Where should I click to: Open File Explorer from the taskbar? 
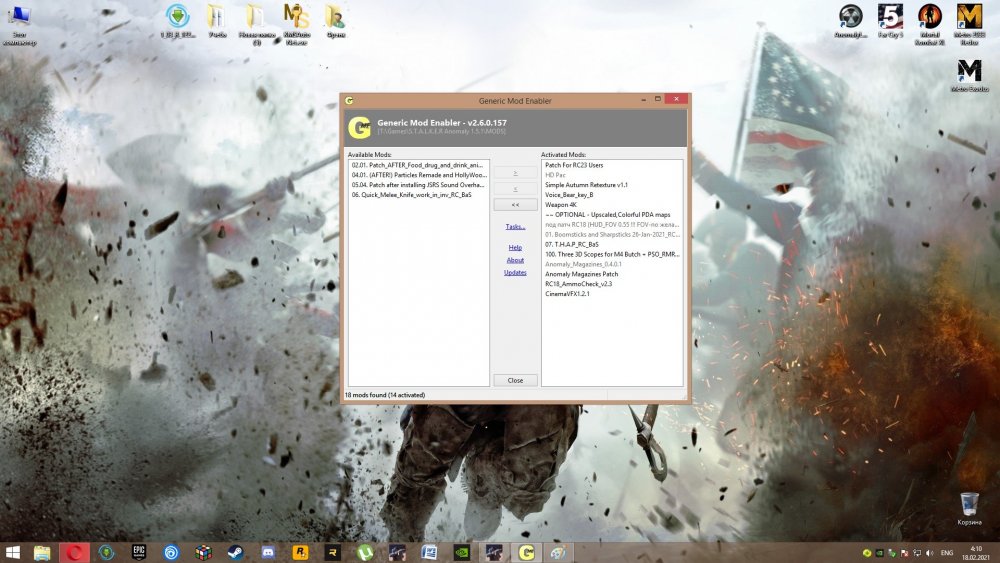coord(42,552)
